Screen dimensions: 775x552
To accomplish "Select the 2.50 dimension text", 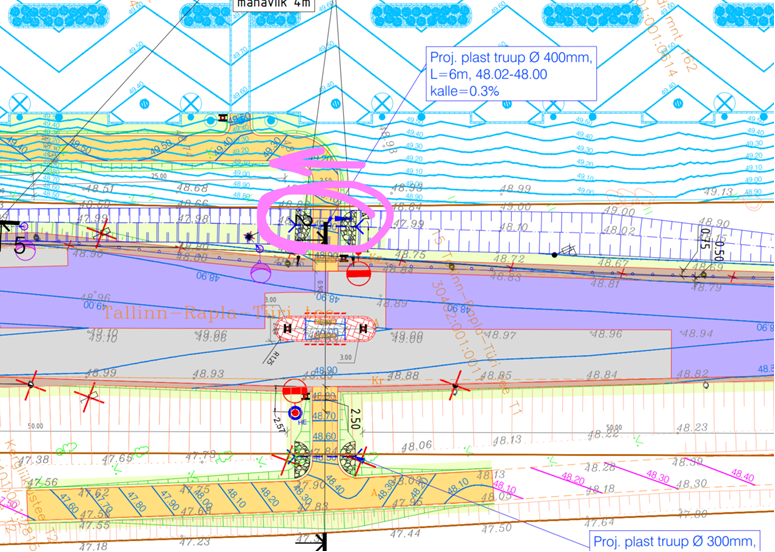I will point(353,417).
